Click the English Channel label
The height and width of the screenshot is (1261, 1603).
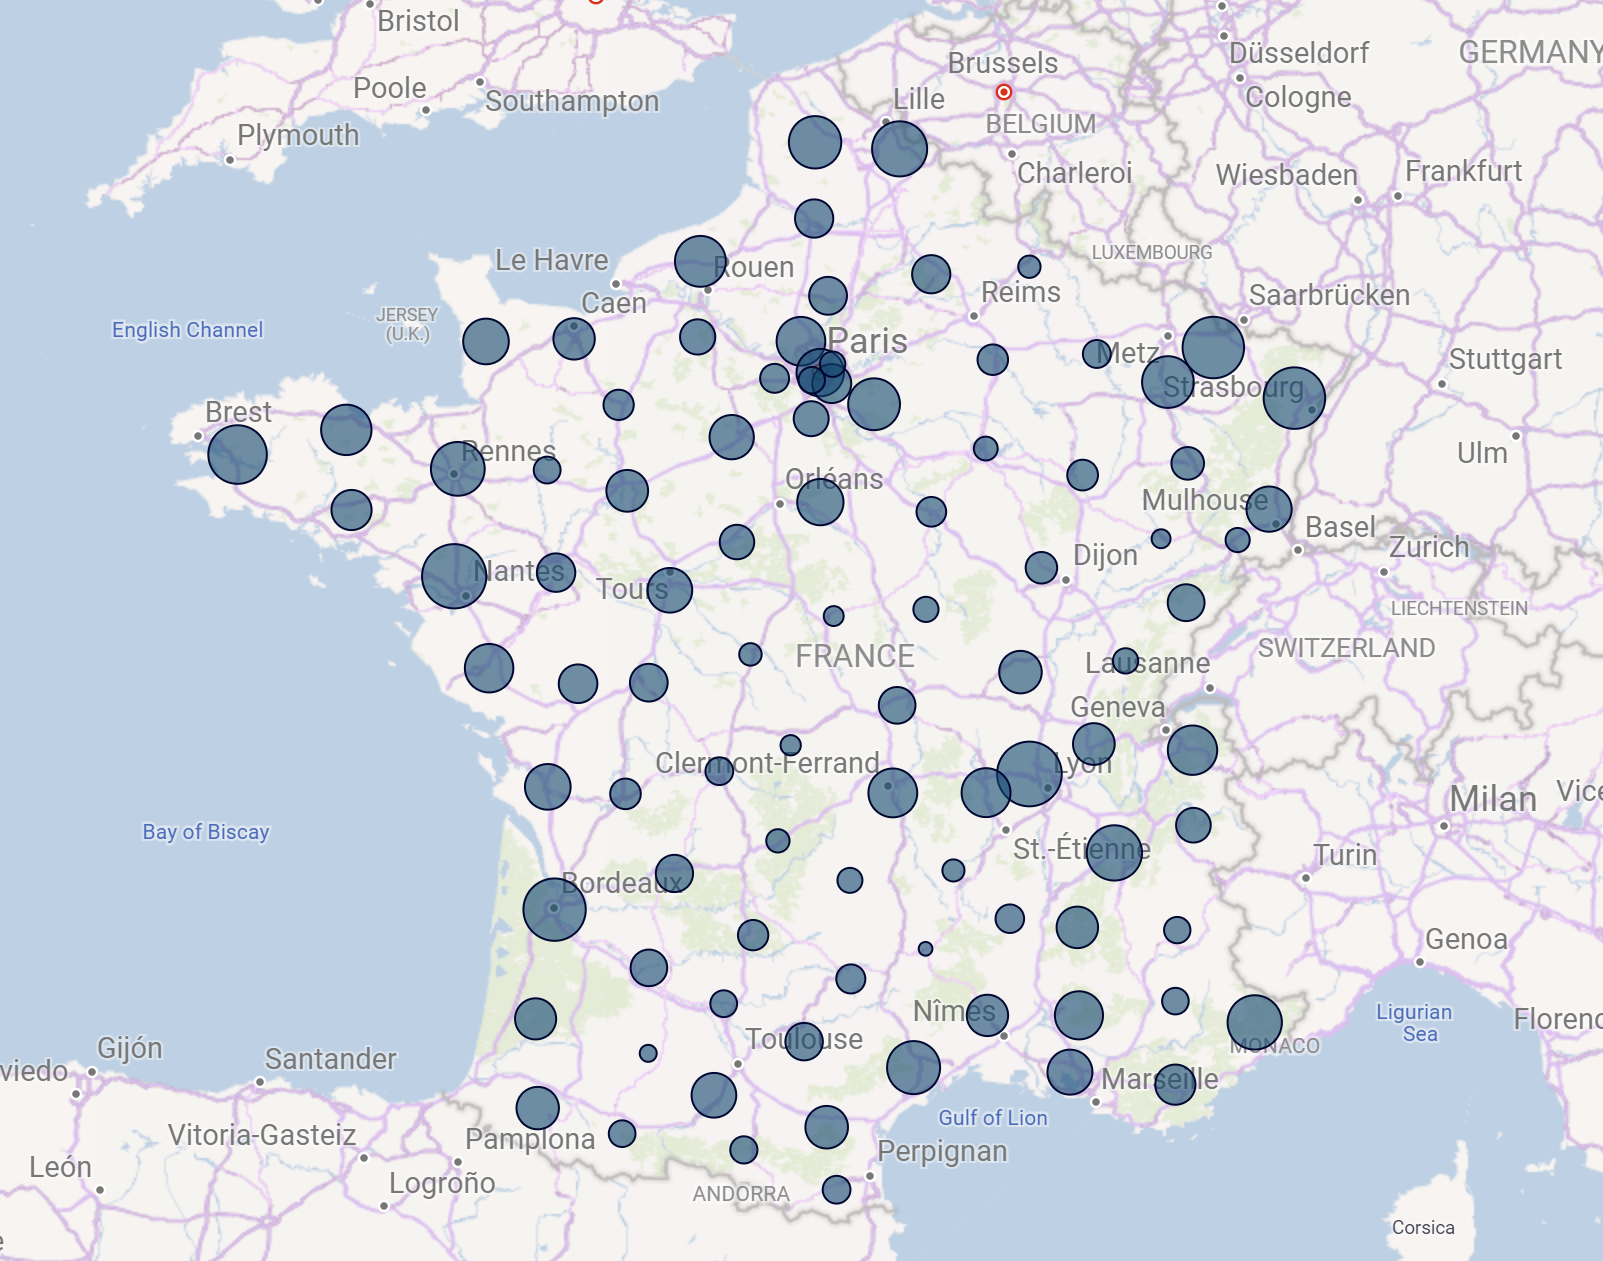186,329
